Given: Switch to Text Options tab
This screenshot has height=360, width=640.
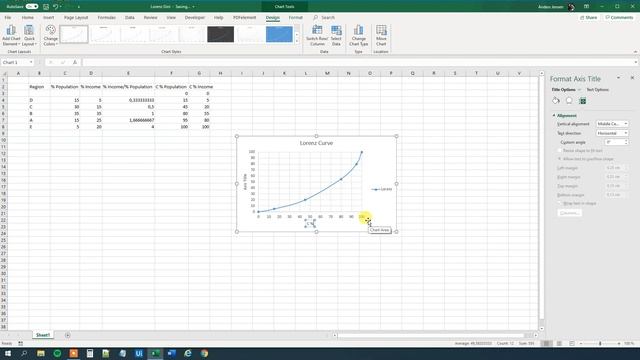Looking at the screenshot, I should coord(598,89).
